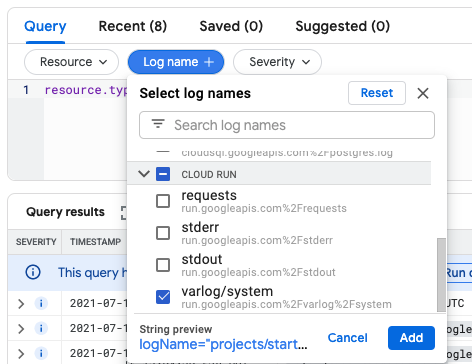The width and height of the screenshot is (472, 364).
Task: Click the Add button
Action: [411, 338]
